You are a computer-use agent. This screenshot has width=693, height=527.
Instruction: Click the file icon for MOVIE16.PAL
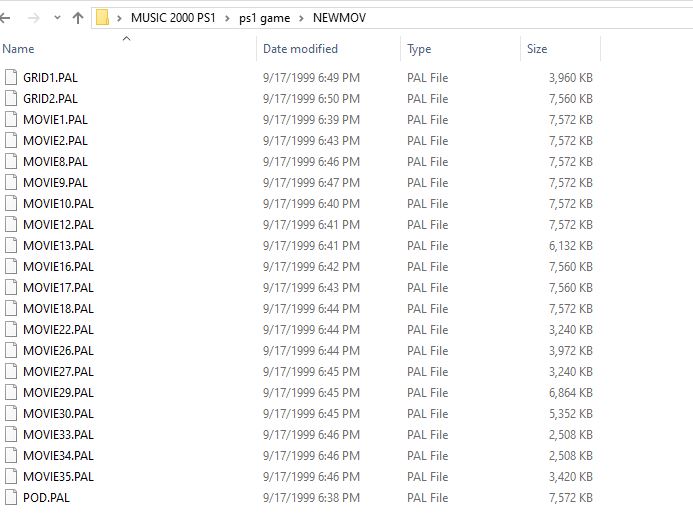[11, 266]
